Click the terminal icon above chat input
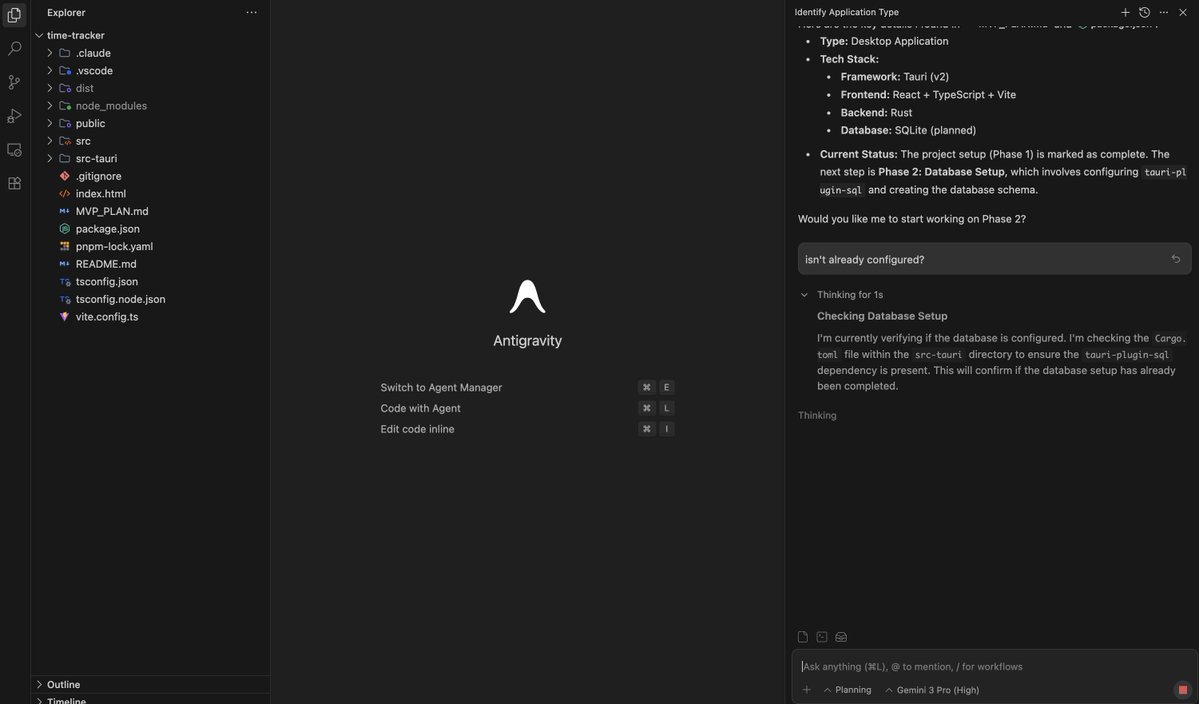Viewport: 1199px width, 704px height. 822,637
